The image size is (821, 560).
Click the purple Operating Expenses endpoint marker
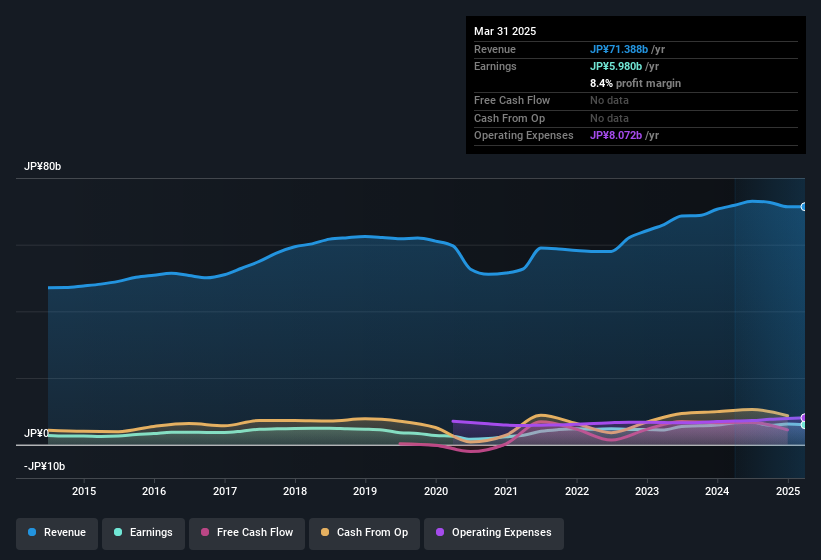point(804,418)
